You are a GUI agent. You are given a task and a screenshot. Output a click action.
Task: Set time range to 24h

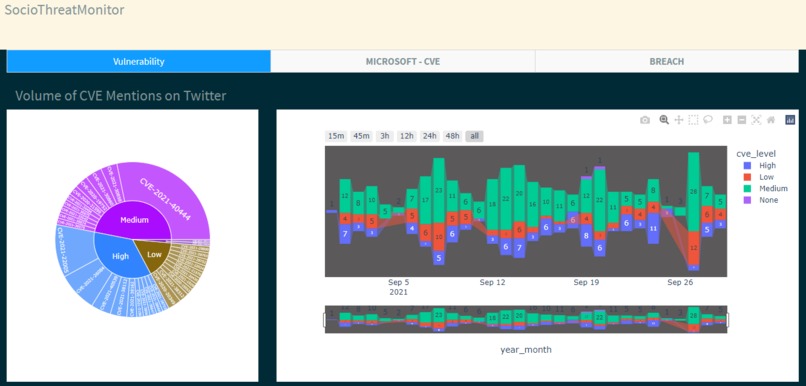(x=430, y=136)
